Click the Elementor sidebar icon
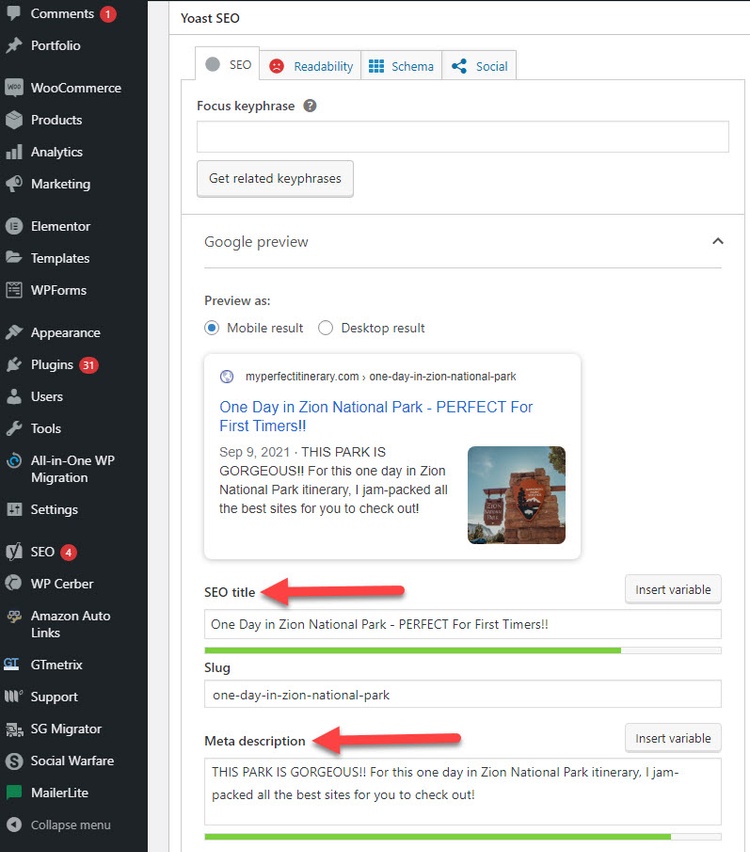Viewport: 750px width, 852px height. 14,226
